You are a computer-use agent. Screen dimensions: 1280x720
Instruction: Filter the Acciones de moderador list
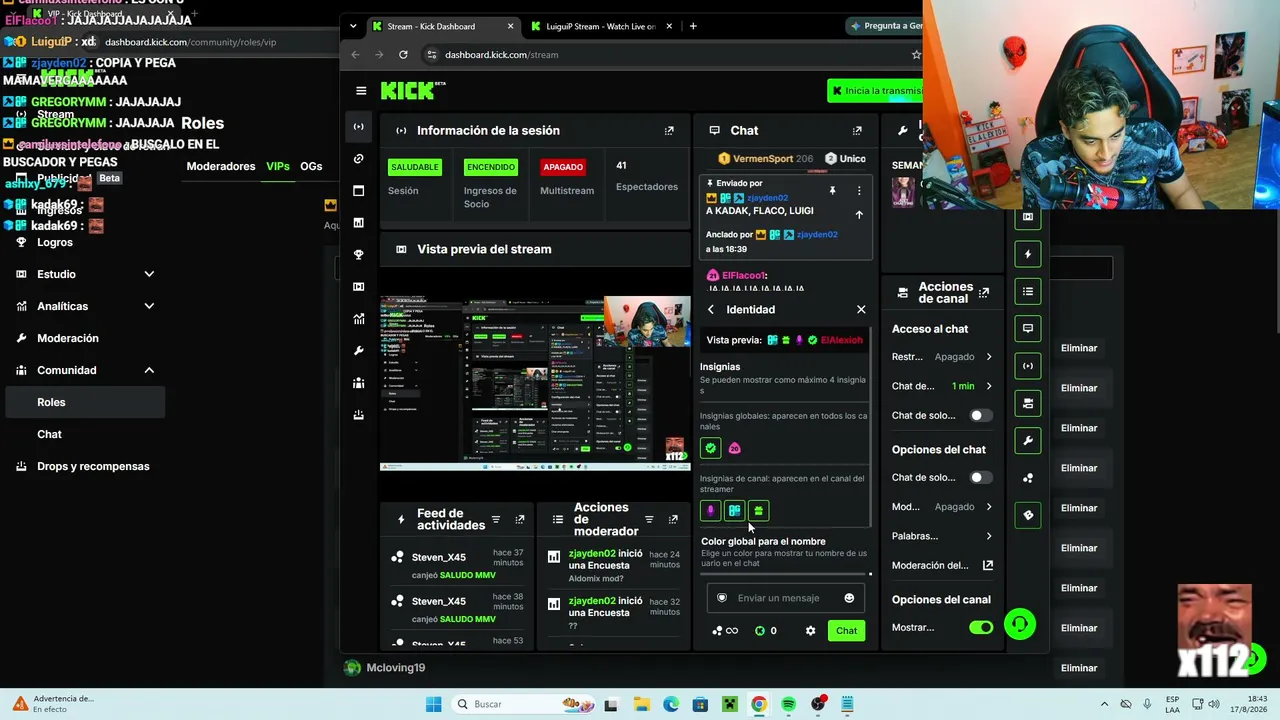[x=649, y=520]
